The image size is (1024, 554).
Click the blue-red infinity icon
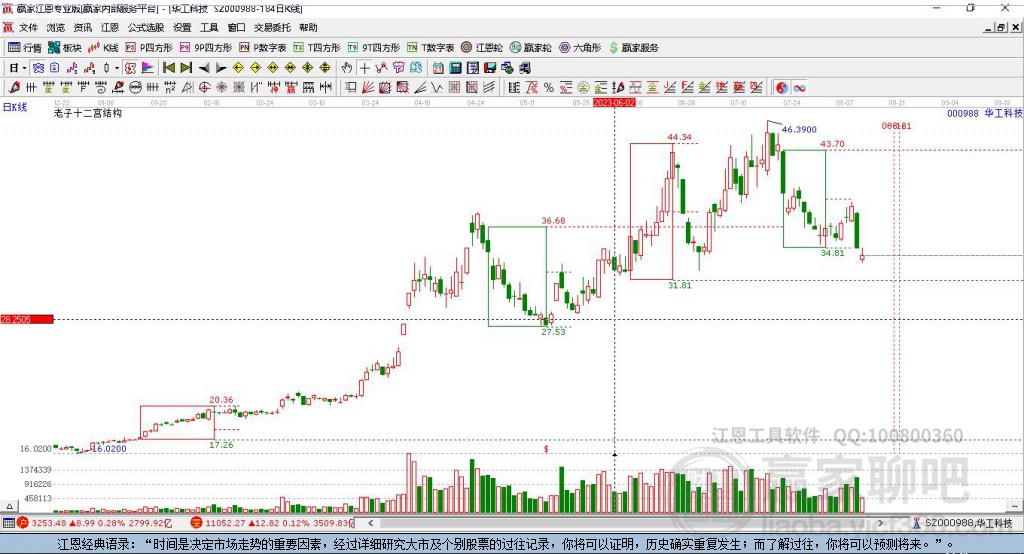click(799, 88)
